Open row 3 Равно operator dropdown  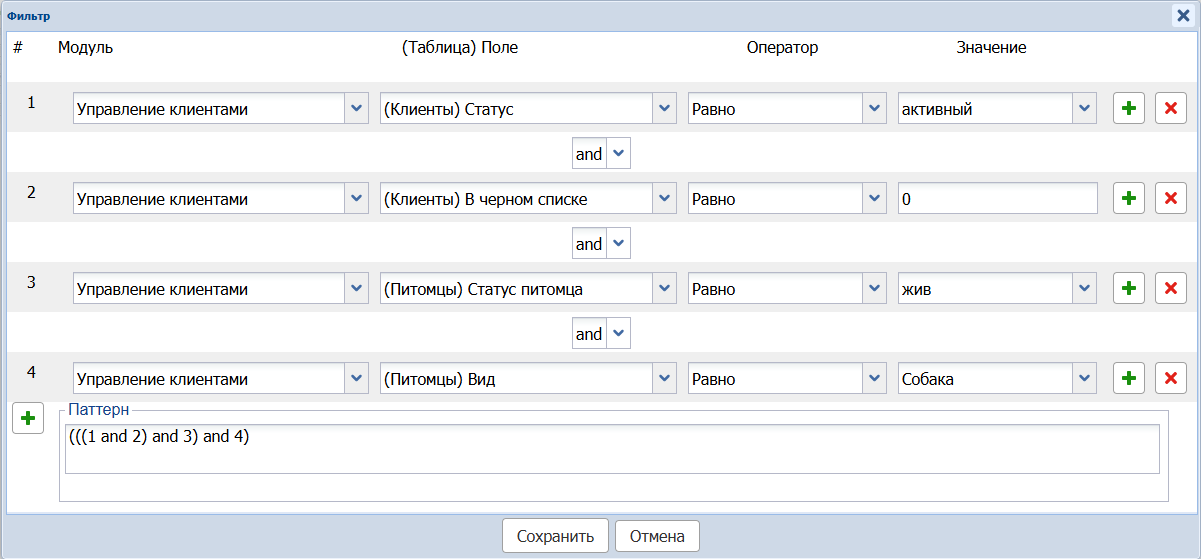pyautogui.click(x=874, y=289)
